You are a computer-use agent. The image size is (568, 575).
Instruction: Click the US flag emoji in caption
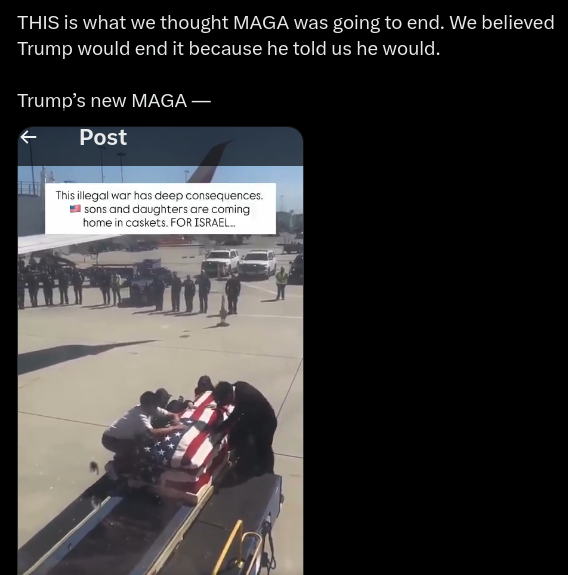[75, 209]
